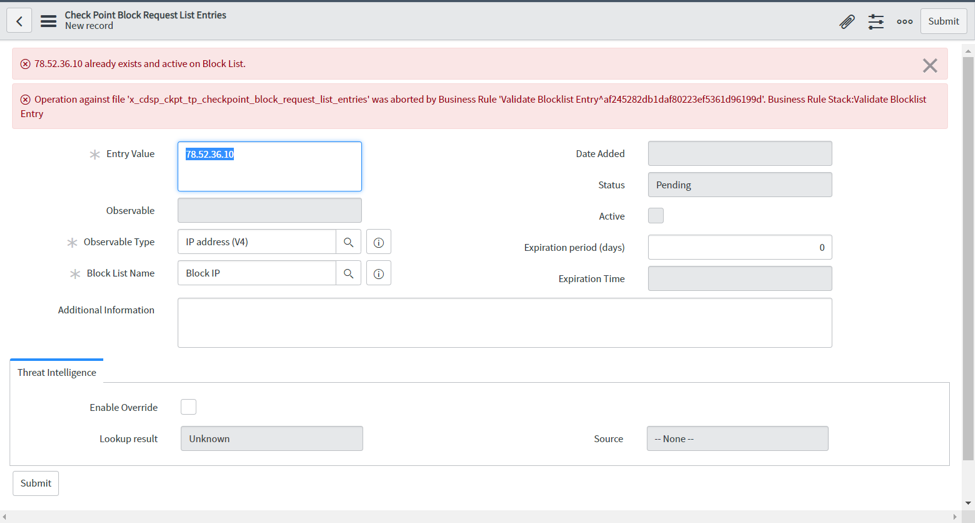Click the horizontal scrollbar right arrow

coord(955,517)
